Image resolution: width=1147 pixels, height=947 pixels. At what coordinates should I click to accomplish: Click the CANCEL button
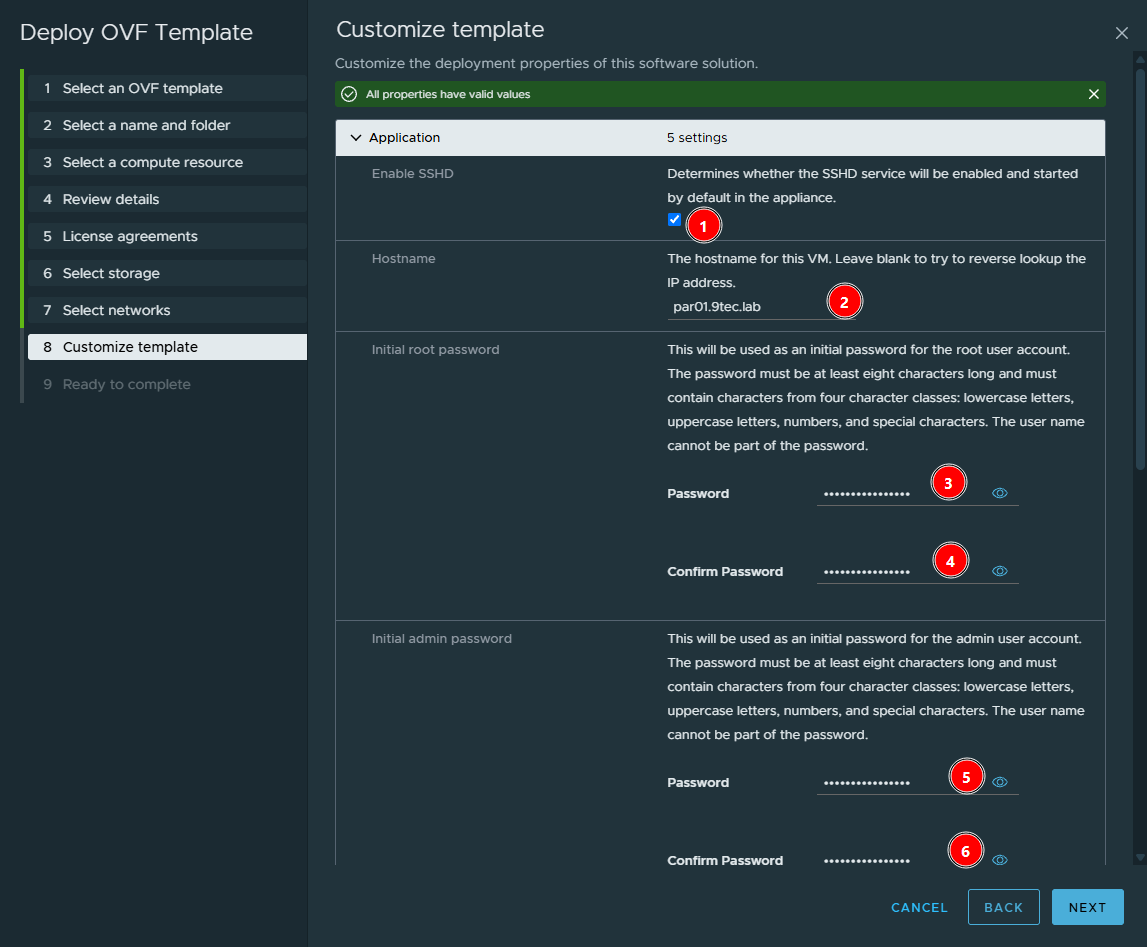click(x=919, y=908)
